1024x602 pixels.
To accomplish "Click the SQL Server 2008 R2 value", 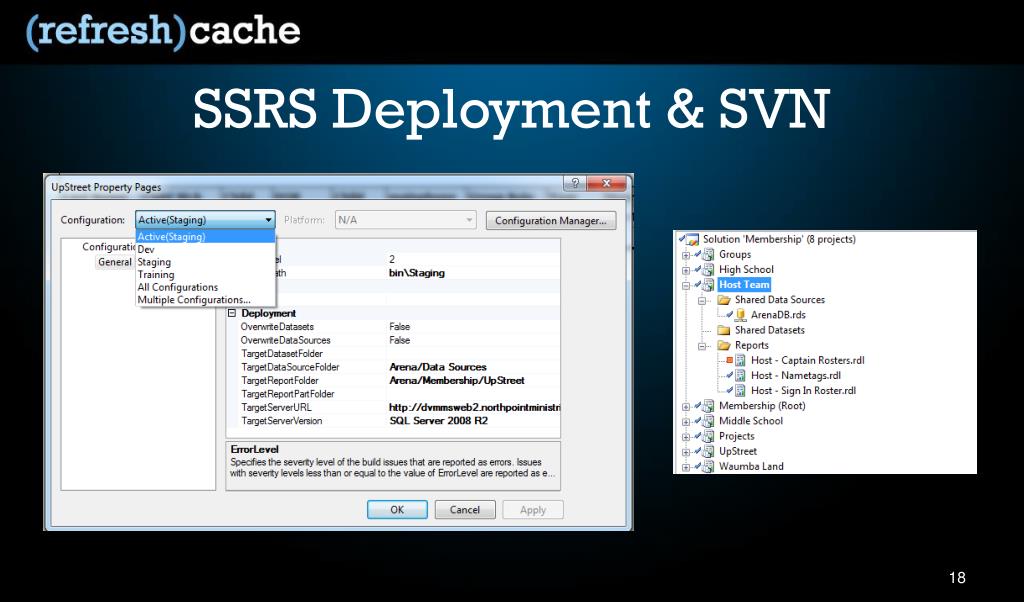I will (438, 421).
